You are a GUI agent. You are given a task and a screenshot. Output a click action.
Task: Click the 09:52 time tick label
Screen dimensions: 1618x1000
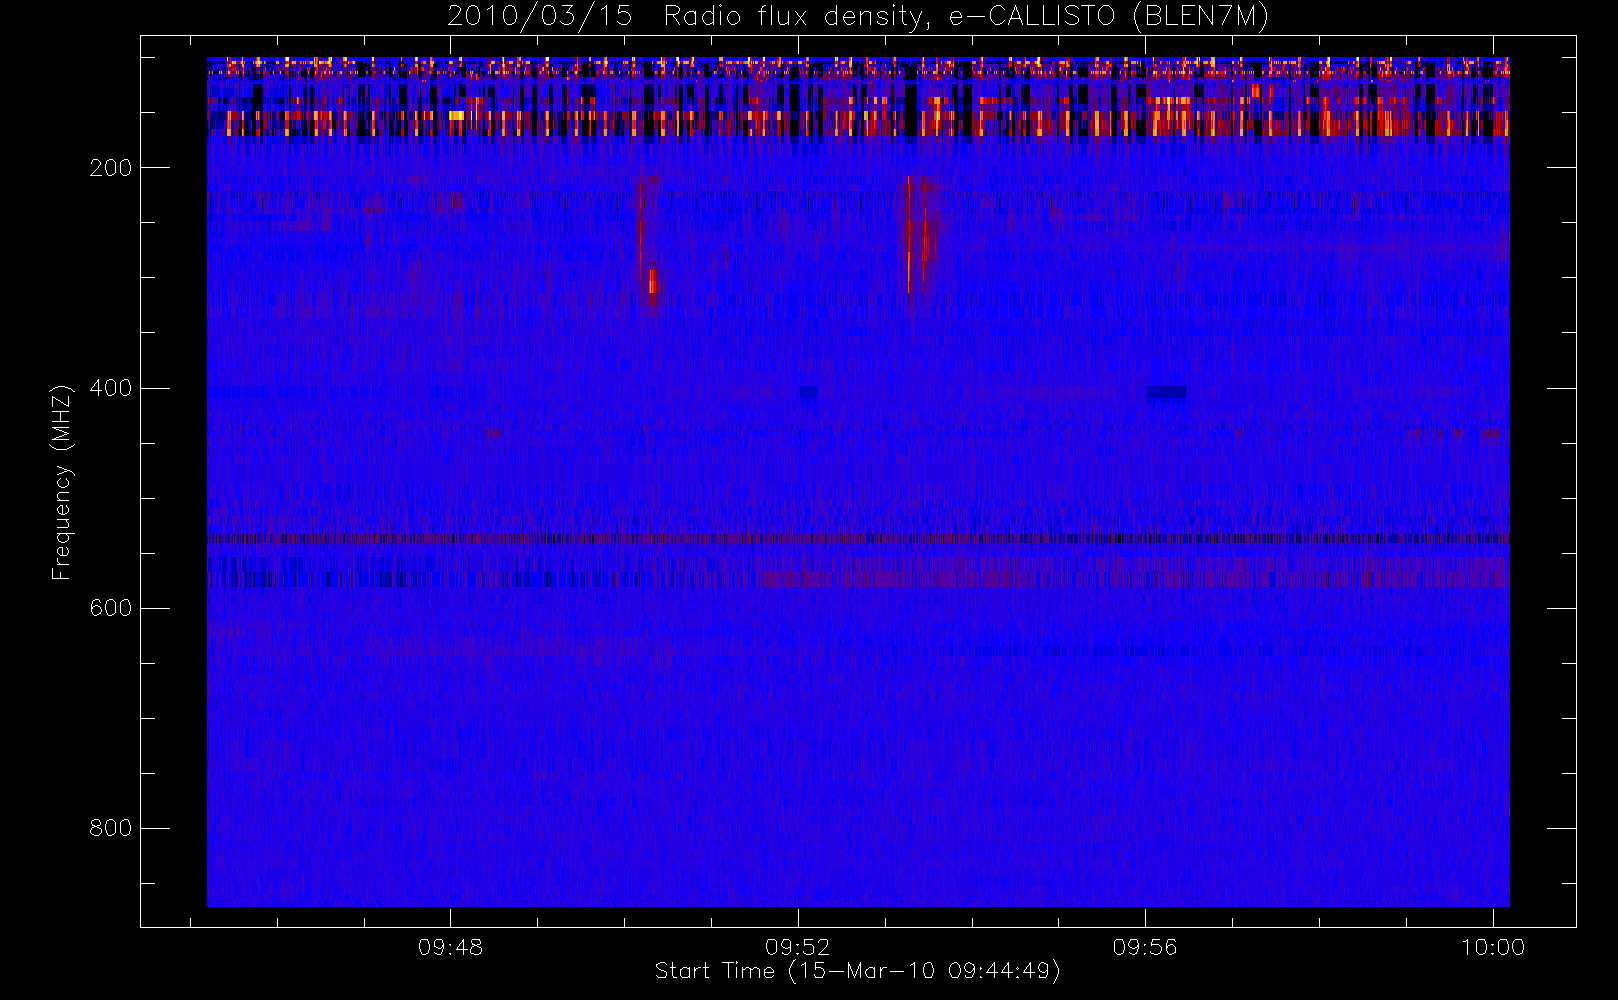tap(797, 946)
